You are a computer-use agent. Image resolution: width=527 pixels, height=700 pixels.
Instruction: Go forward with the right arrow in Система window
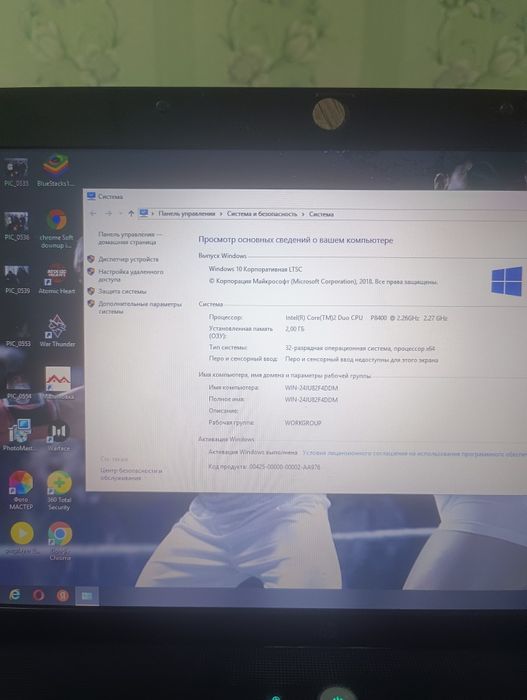(109, 213)
